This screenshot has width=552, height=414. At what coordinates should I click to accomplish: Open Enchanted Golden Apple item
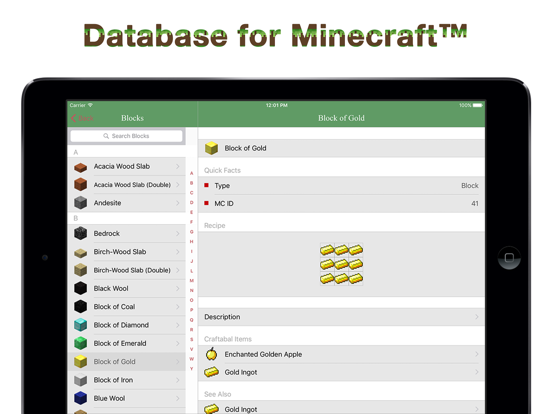341,354
